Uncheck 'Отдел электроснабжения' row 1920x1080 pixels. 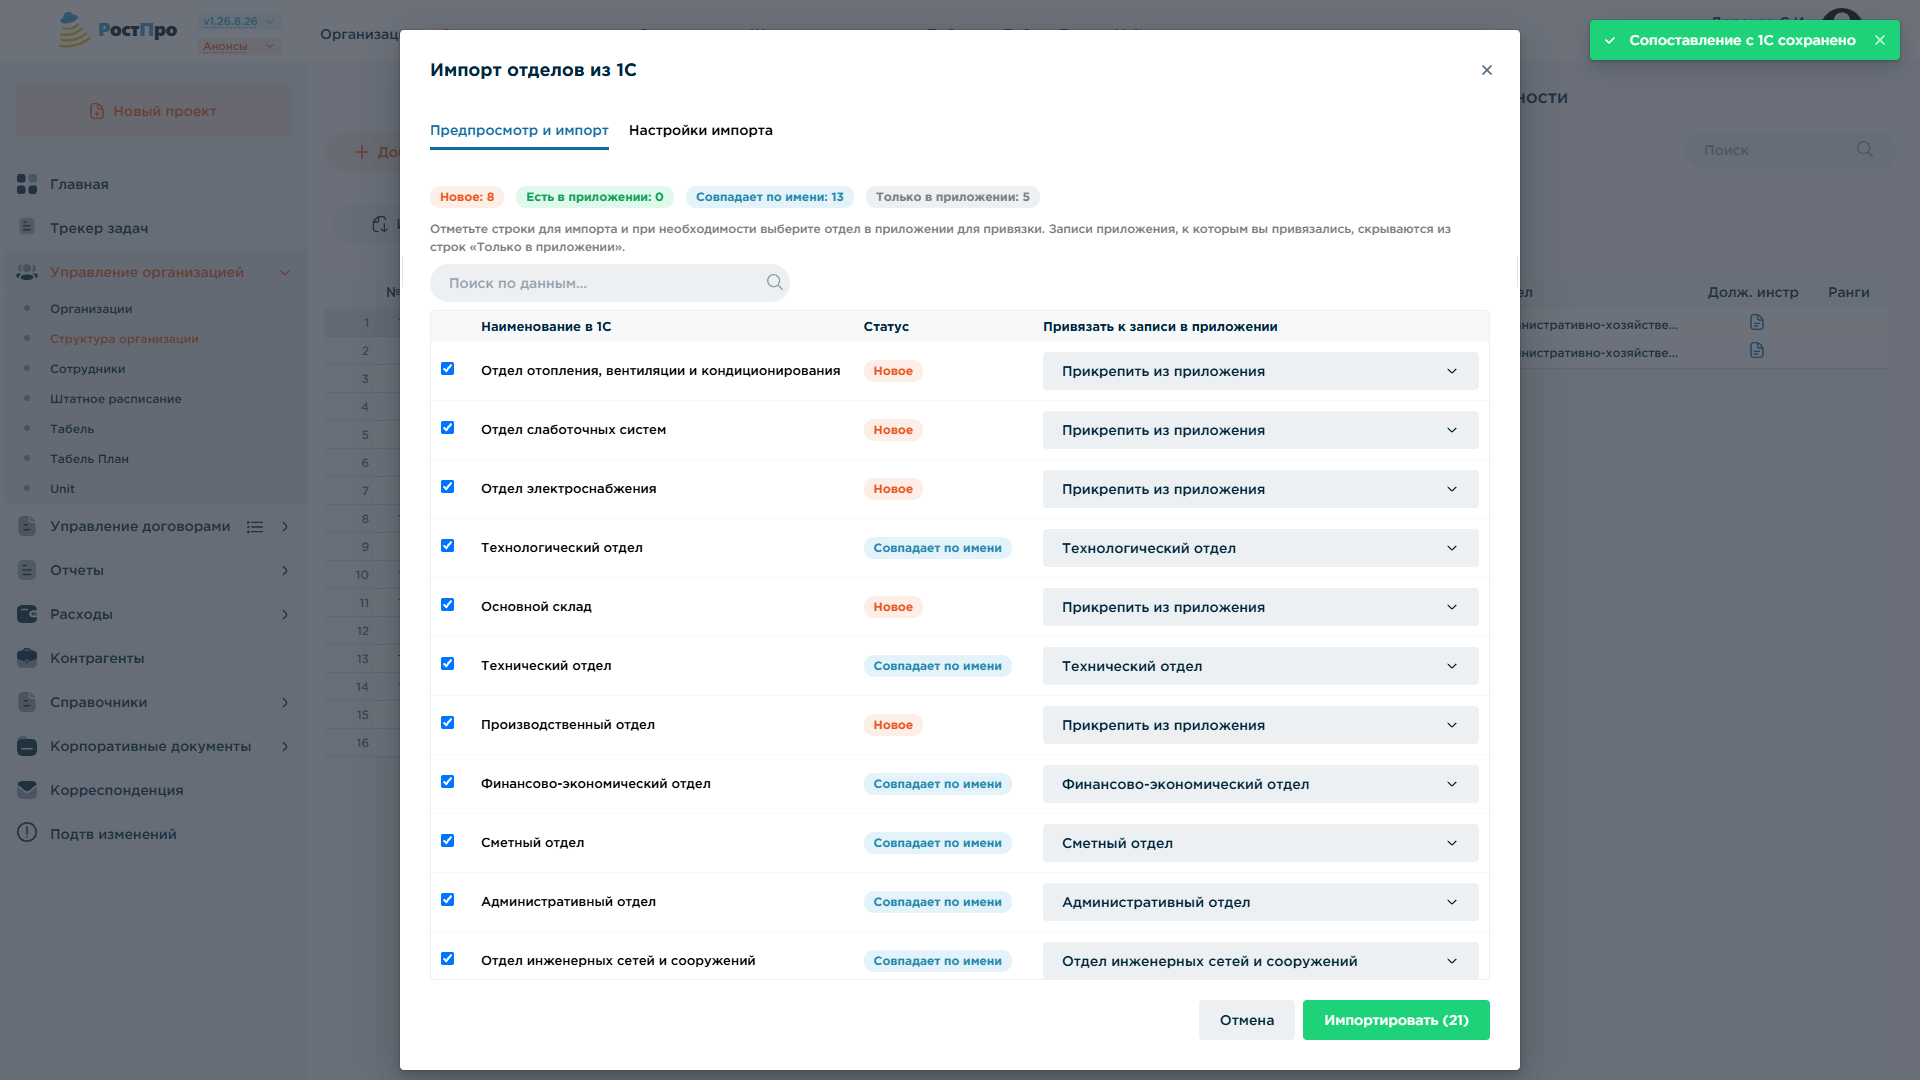coord(448,487)
